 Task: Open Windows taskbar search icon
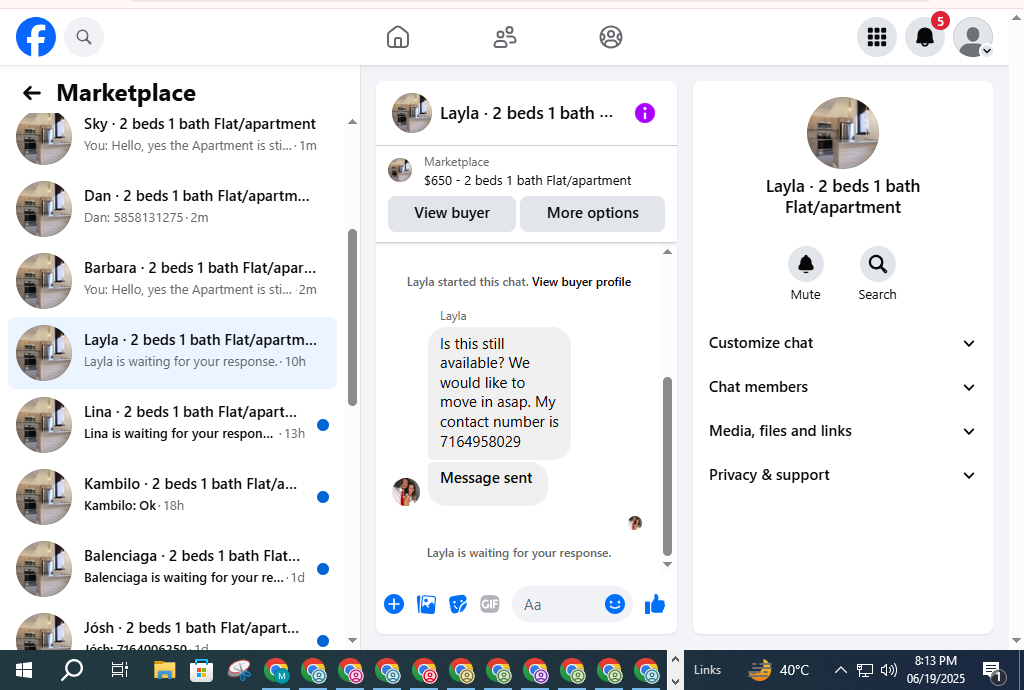click(x=72, y=670)
